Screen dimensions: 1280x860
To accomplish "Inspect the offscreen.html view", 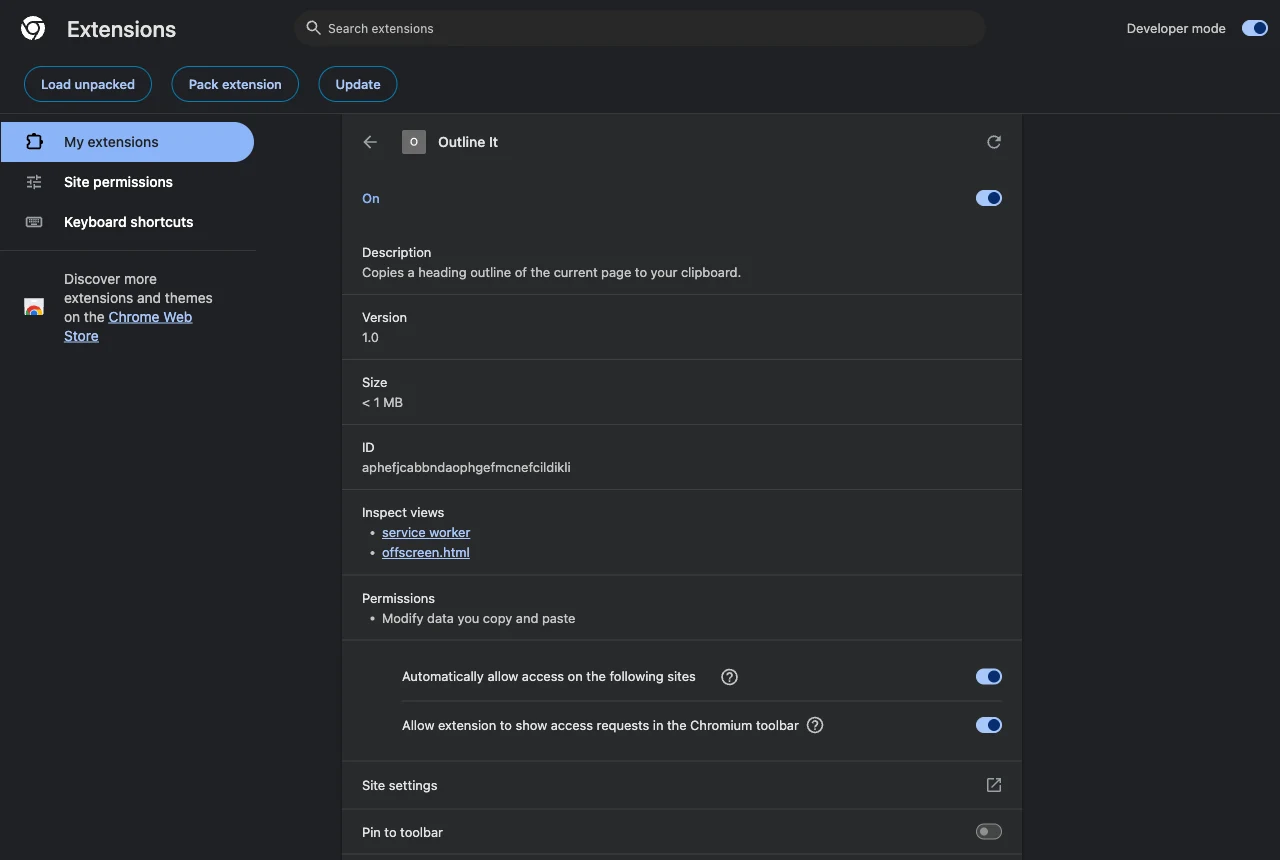I will tap(426, 553).
